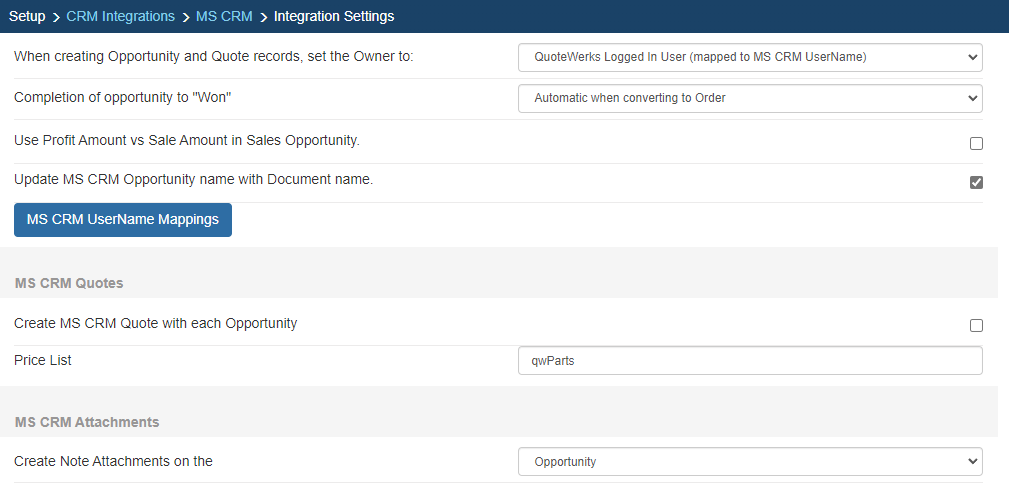This screenshot has width=1009, height=487.
Task: Click the Price List input field
Action: [750, 361]
